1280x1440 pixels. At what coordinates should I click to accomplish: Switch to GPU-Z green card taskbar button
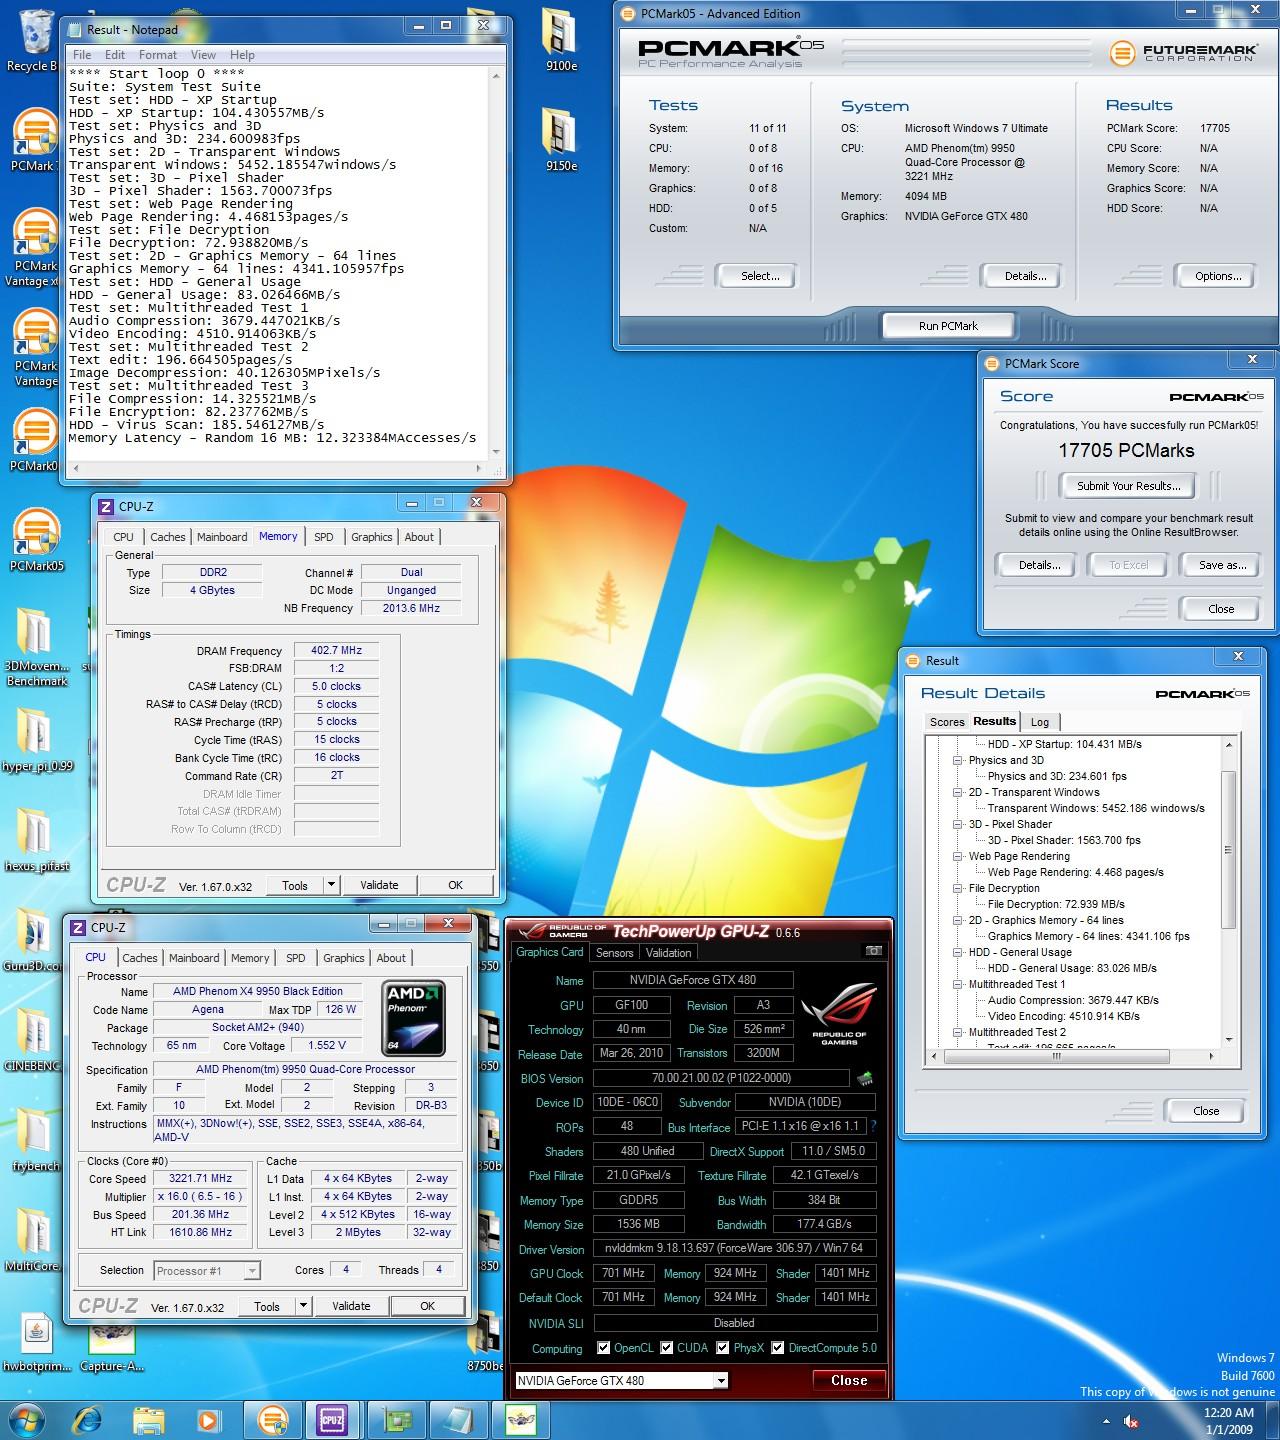[x=397, y=1419]
